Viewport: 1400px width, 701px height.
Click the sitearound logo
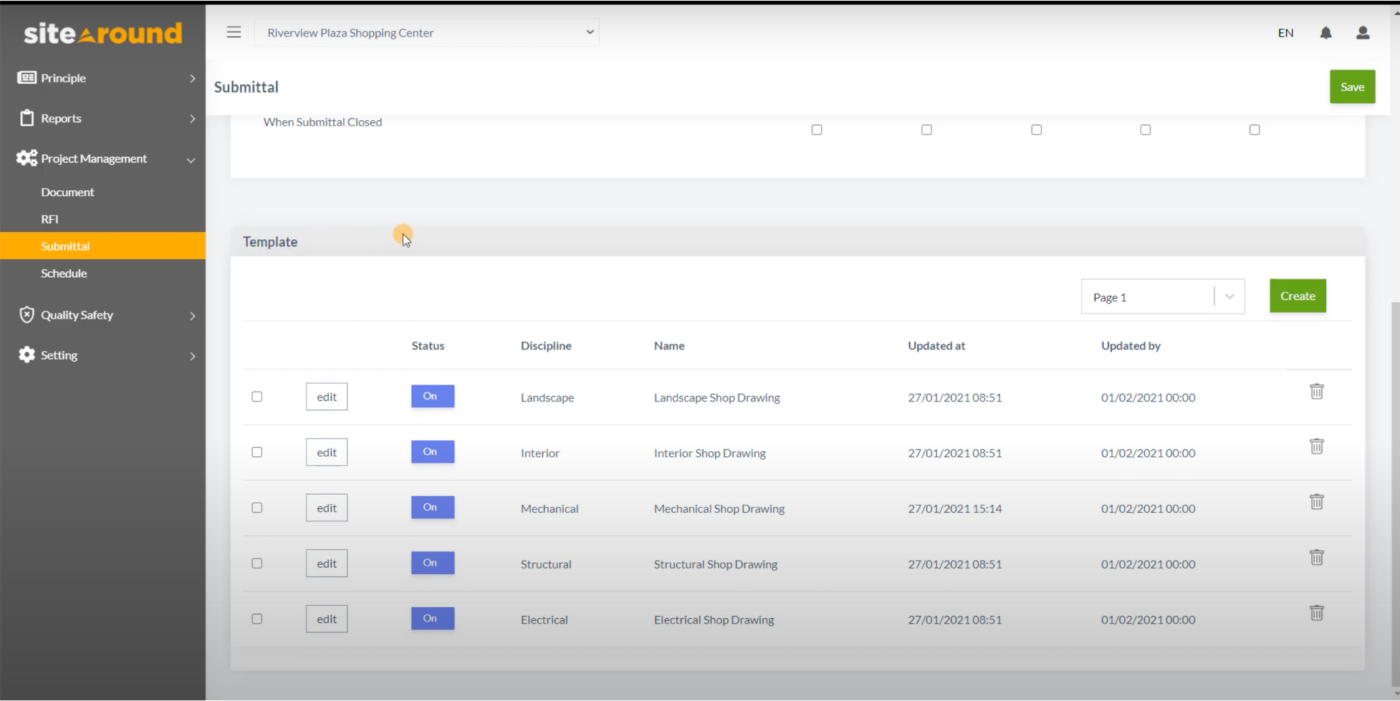click(103, 33)
